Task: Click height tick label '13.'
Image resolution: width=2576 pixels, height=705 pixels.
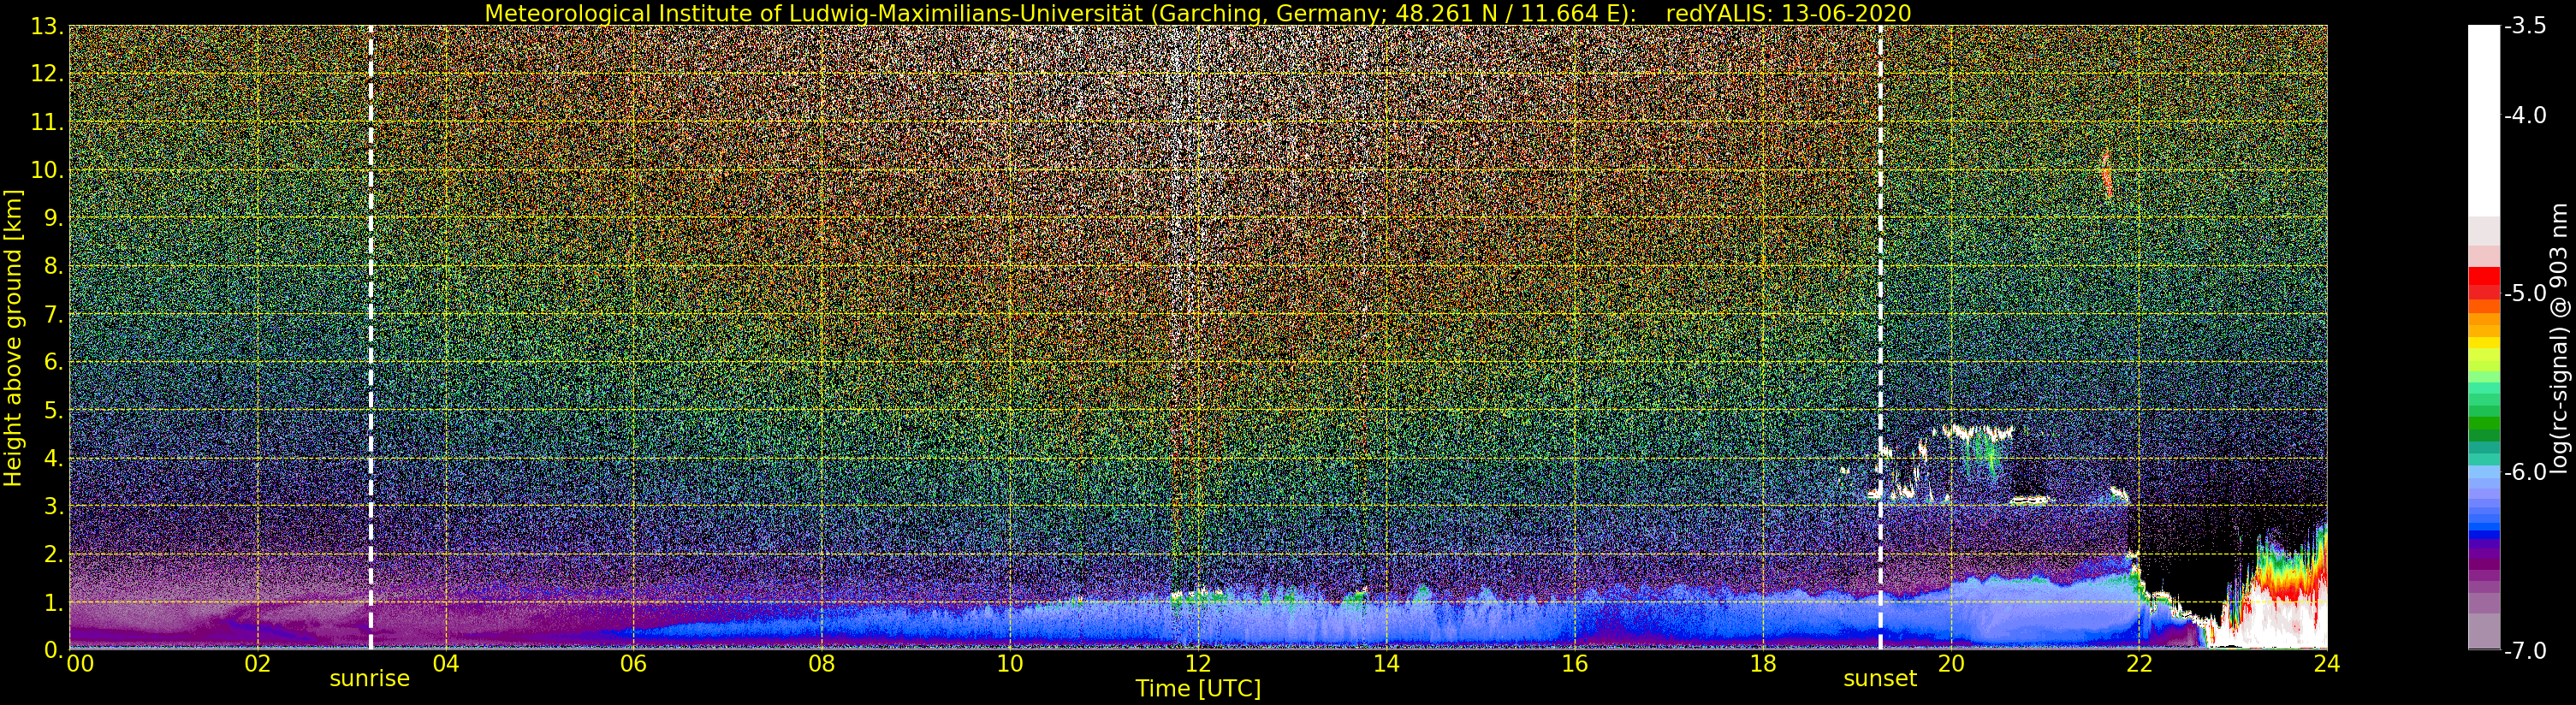Action: coord(47,26)
